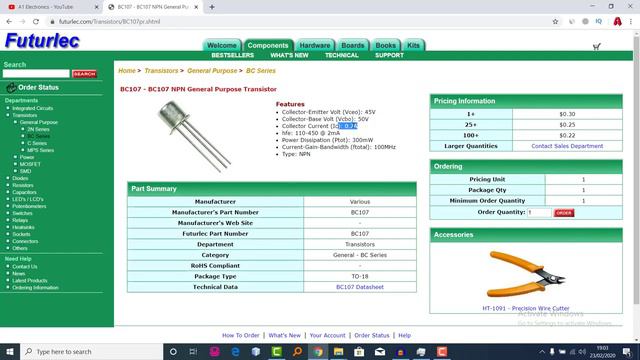The width and height of the screenshot is (640, 360).
Task: Open volume control in system tray
Action: click(582, 351)
